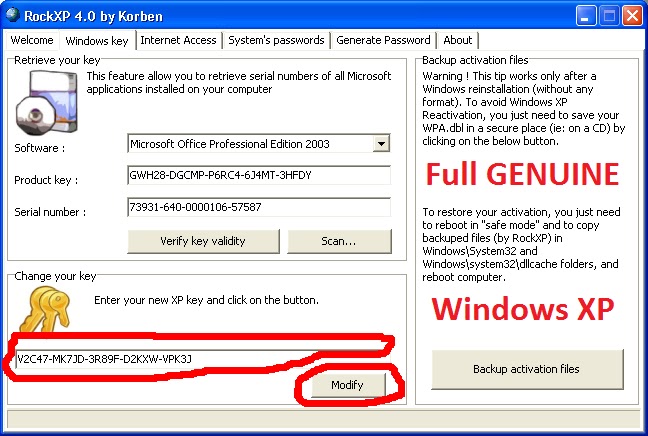This screenshot has width=648, height=436.
Task: Click the 'Software :' label
Action: pyautogui.click(x=40, y=148)
